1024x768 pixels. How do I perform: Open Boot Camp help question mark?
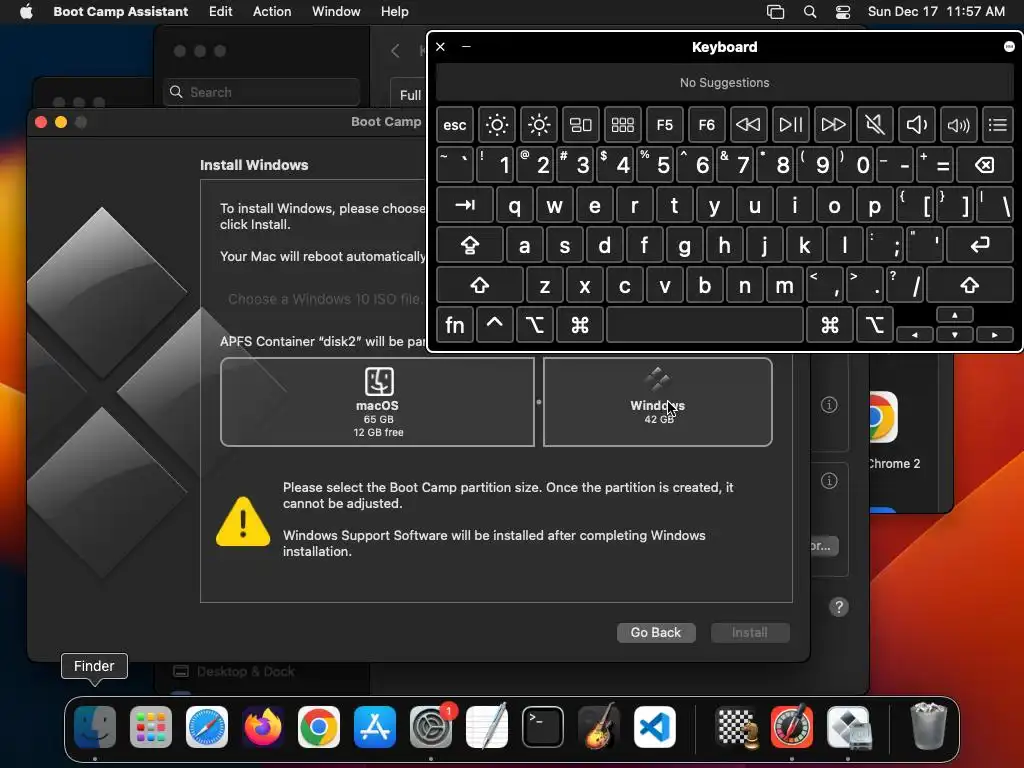839,607
